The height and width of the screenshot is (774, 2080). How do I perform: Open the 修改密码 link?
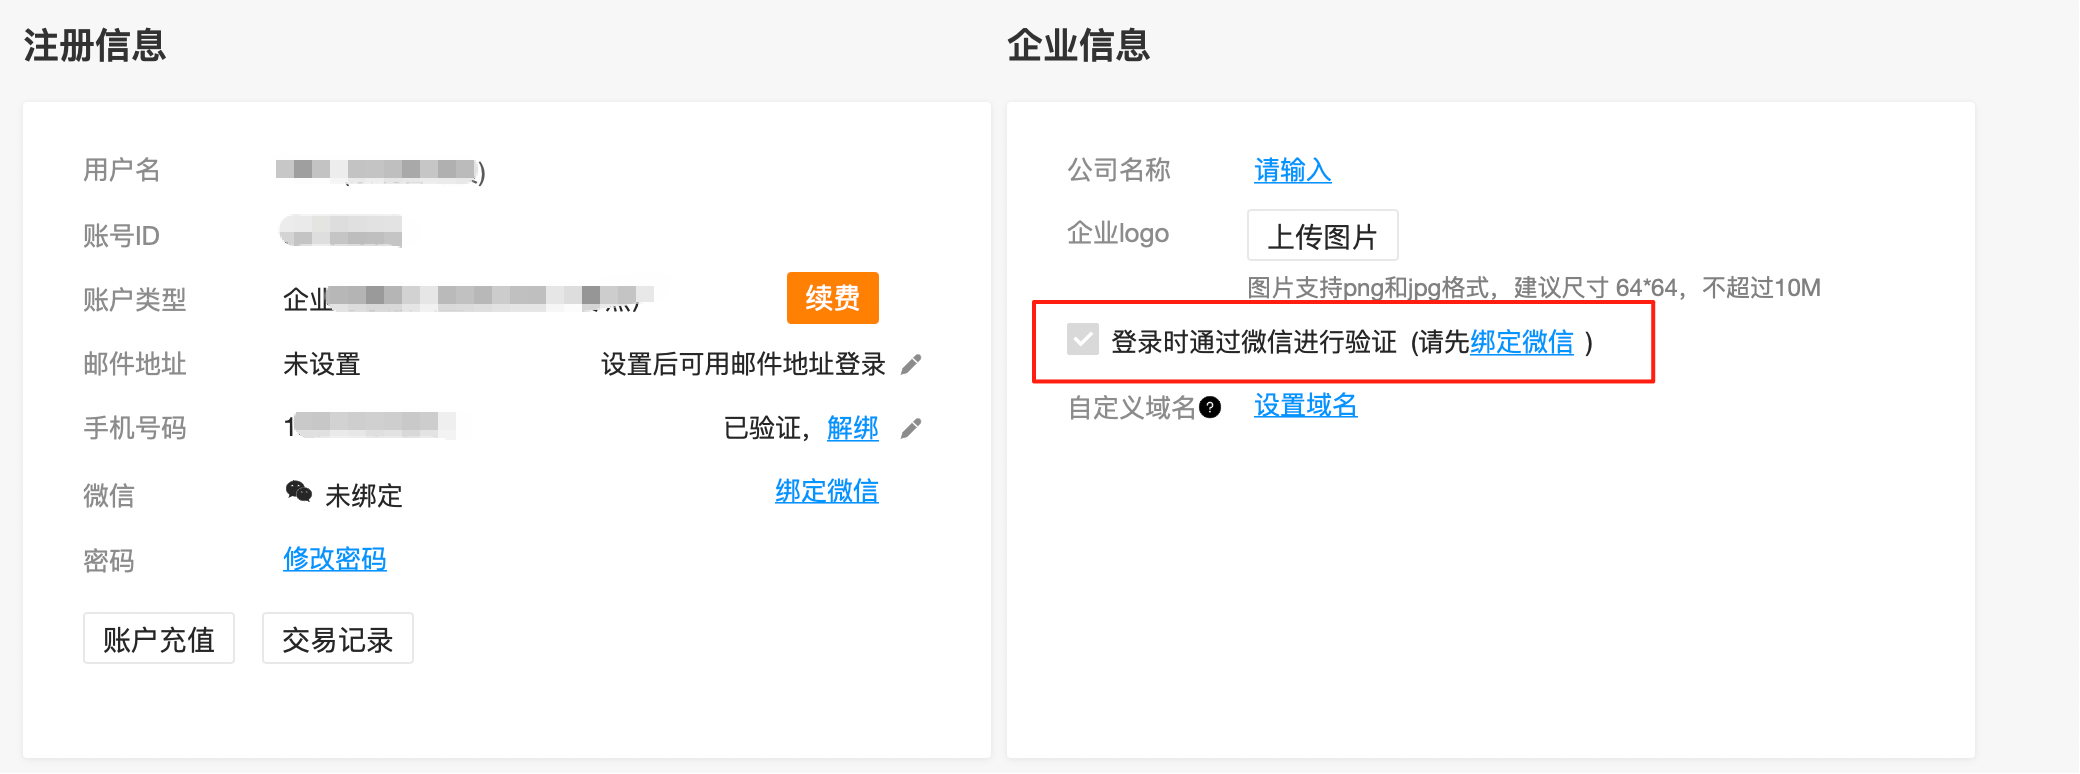pyautogui.click(x=335, y=558)
